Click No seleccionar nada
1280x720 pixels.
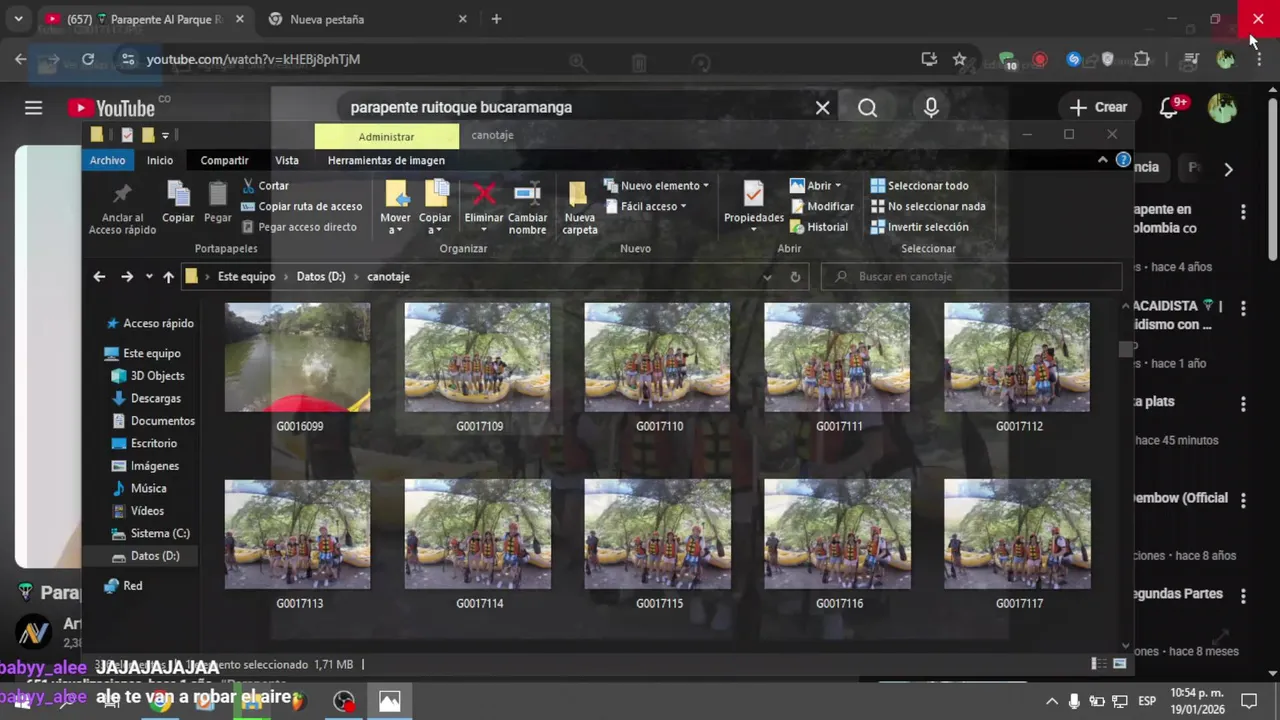(x=928, y=206)
